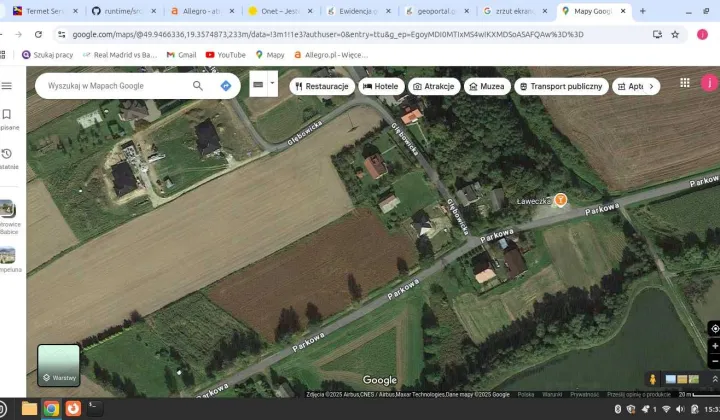Zoom out the map with the minus

(714, 361)
